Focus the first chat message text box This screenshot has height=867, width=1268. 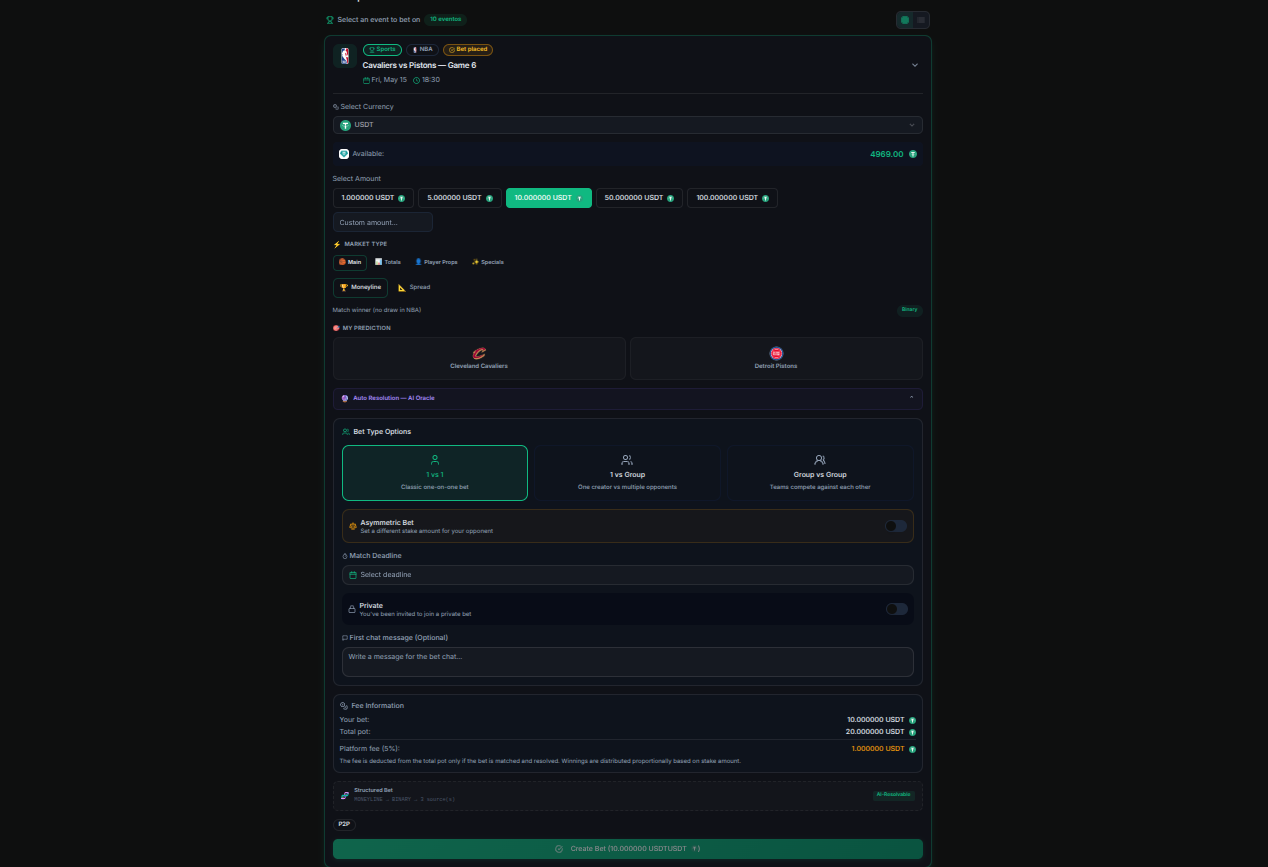628,662
